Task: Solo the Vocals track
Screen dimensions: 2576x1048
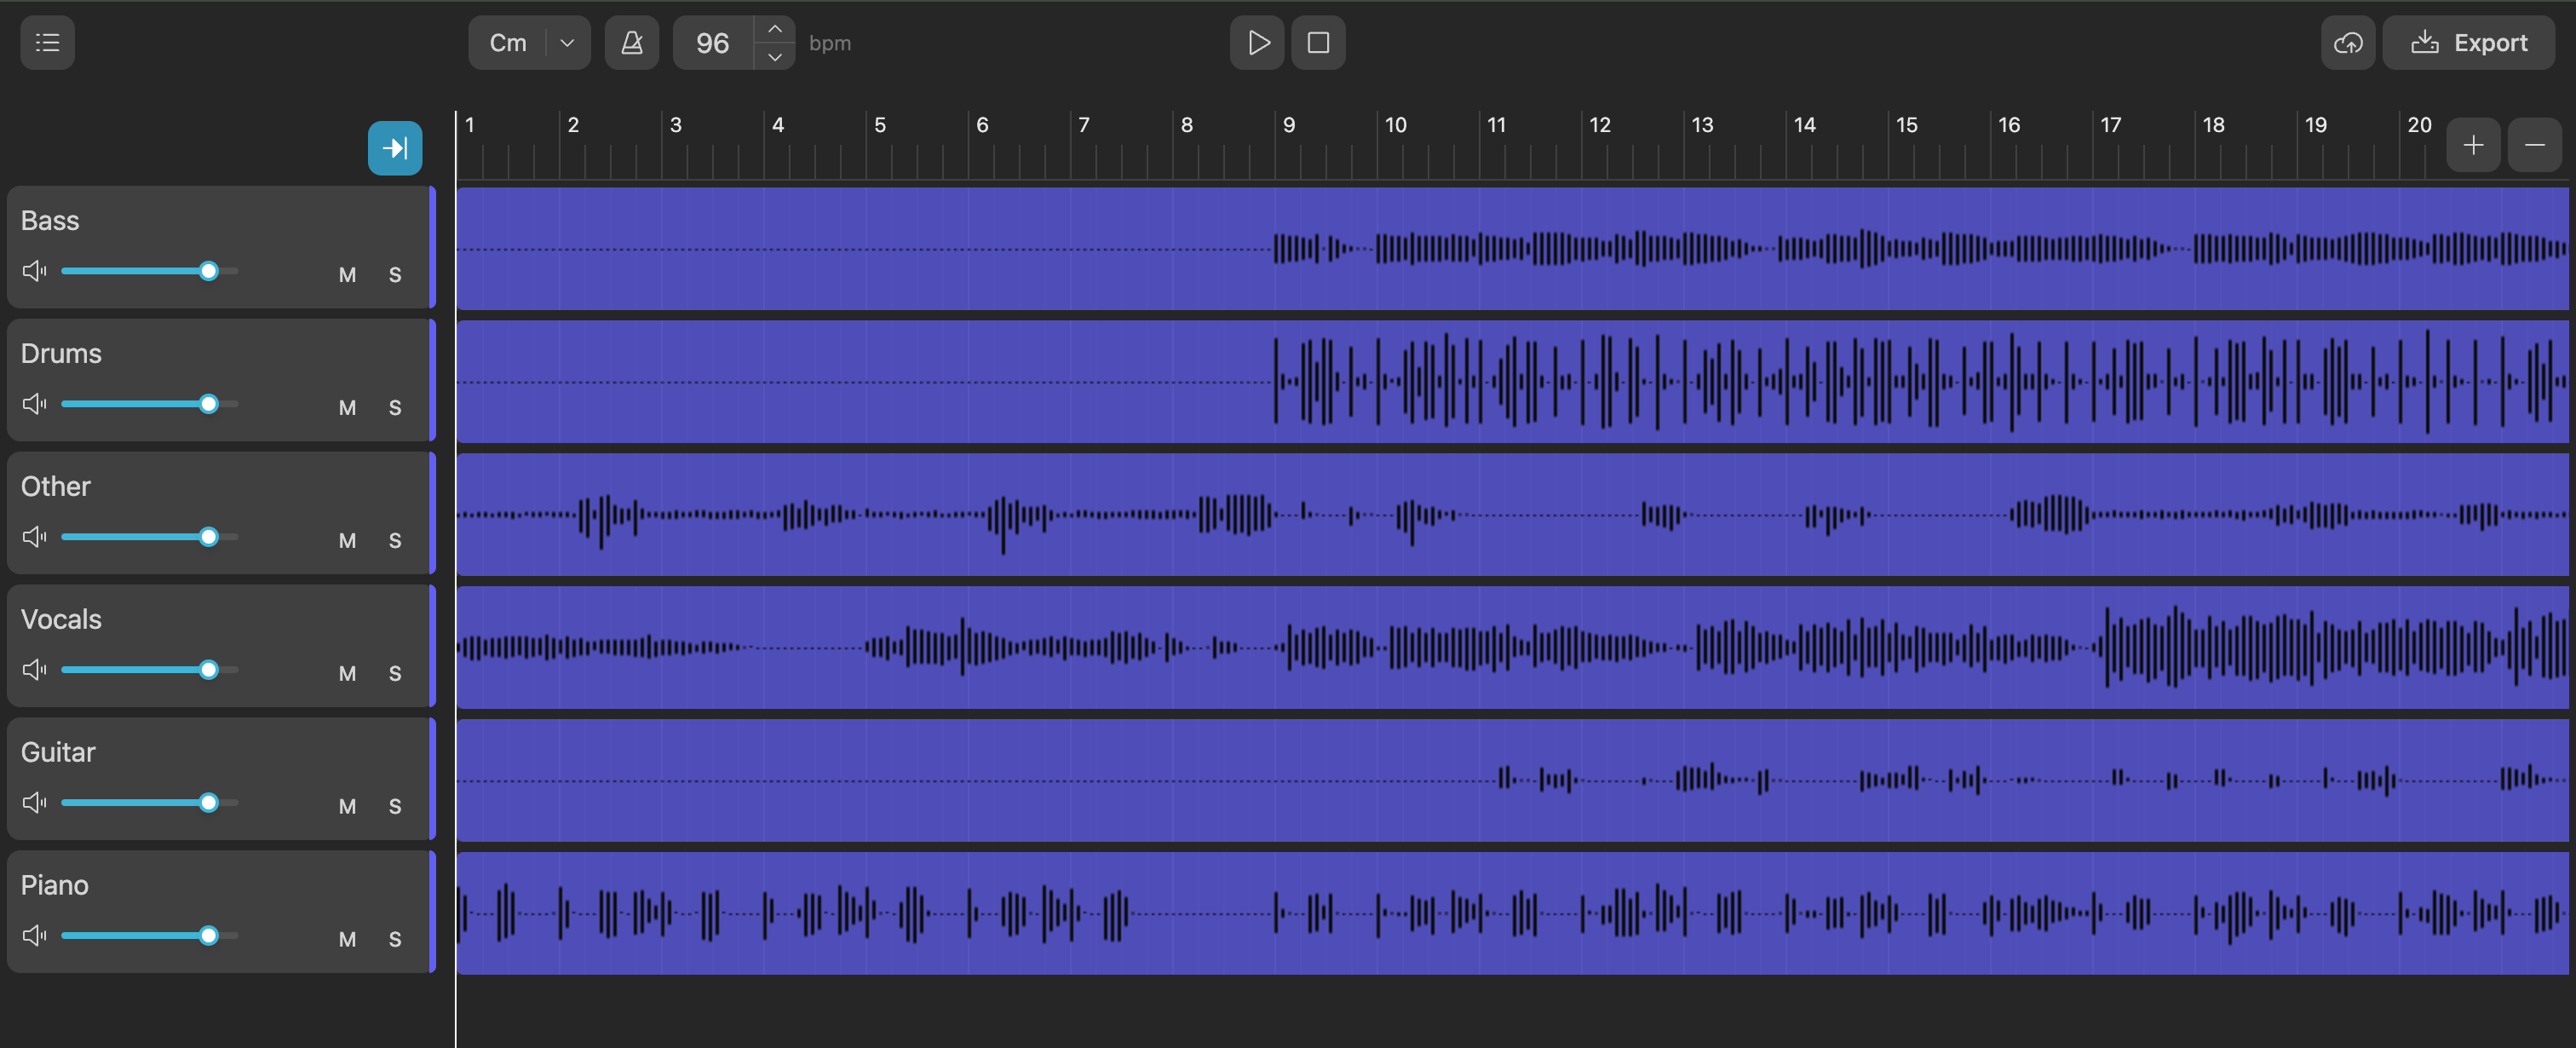Action: [x=395, y=673]
